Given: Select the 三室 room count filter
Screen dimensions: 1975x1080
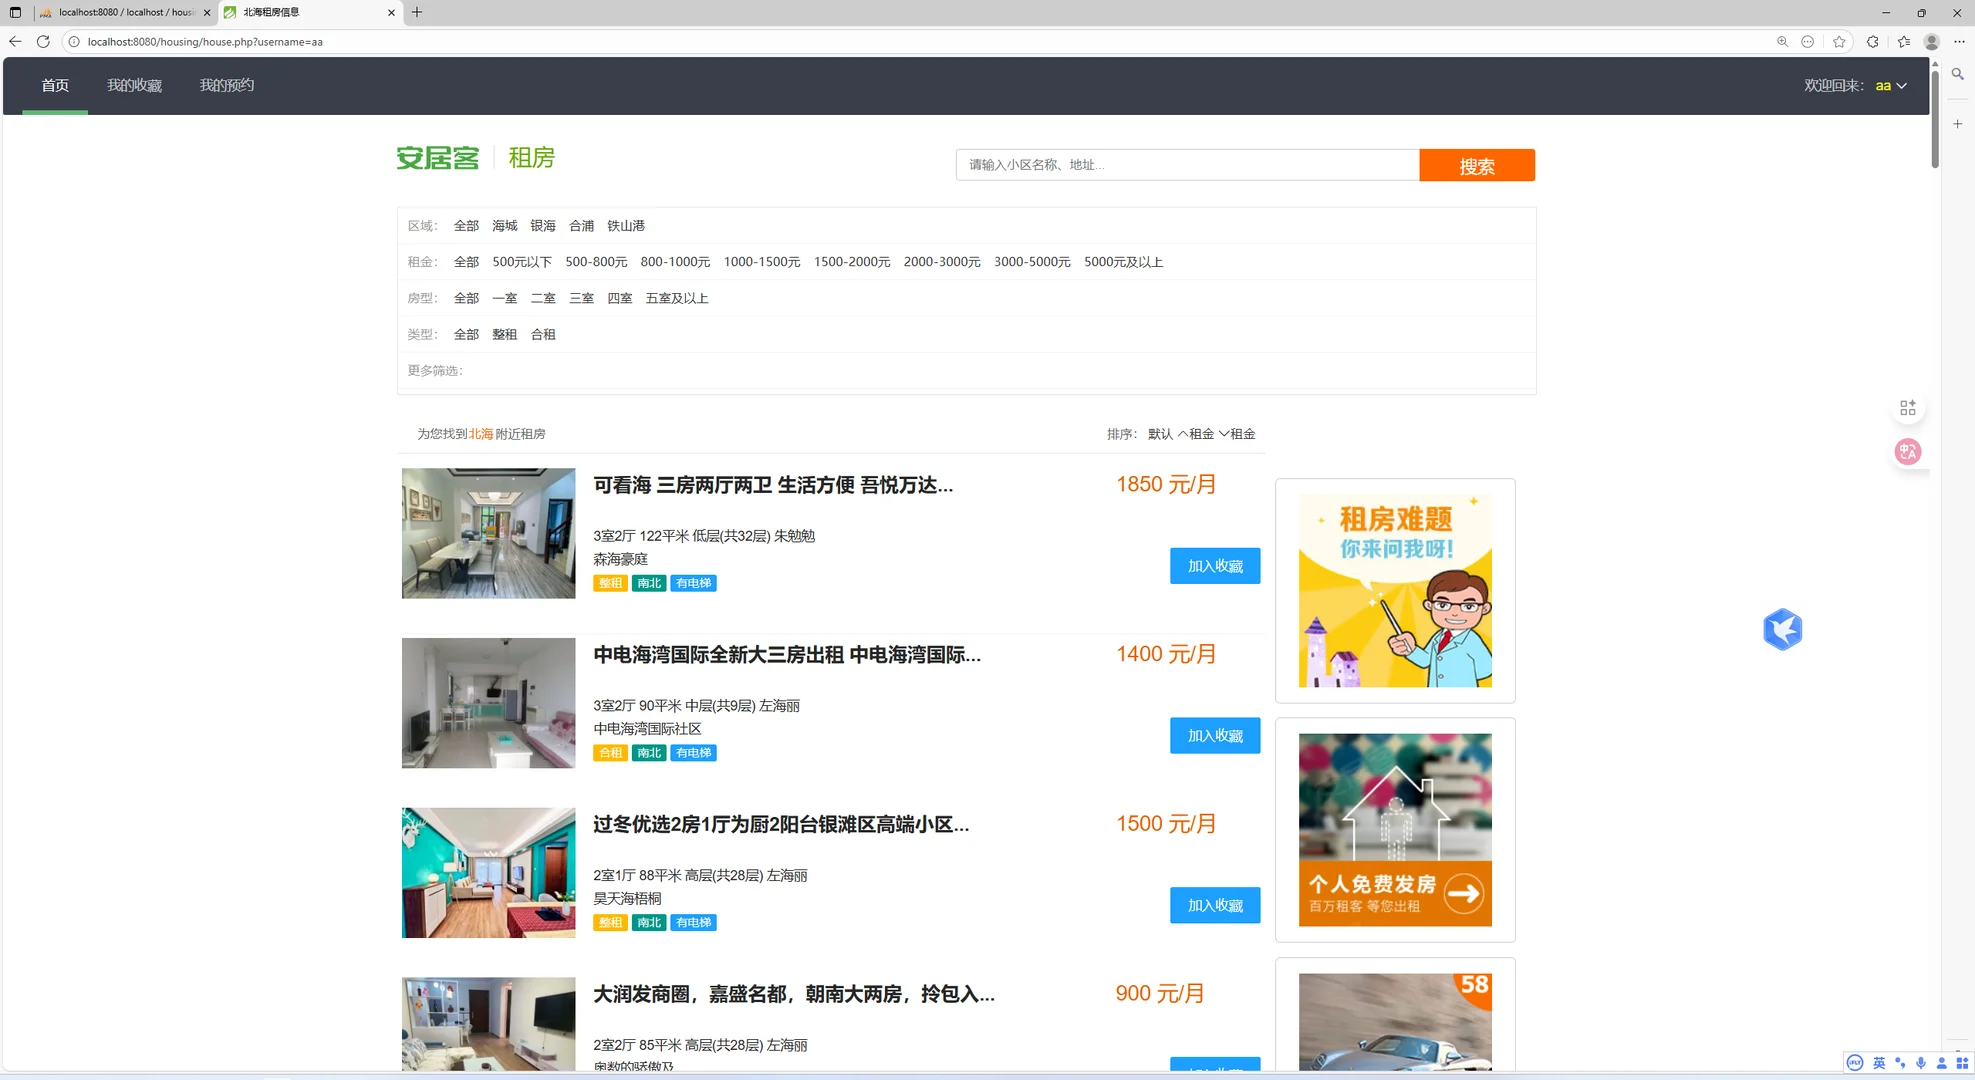Looking at the screenshot, I should point(581,298).
